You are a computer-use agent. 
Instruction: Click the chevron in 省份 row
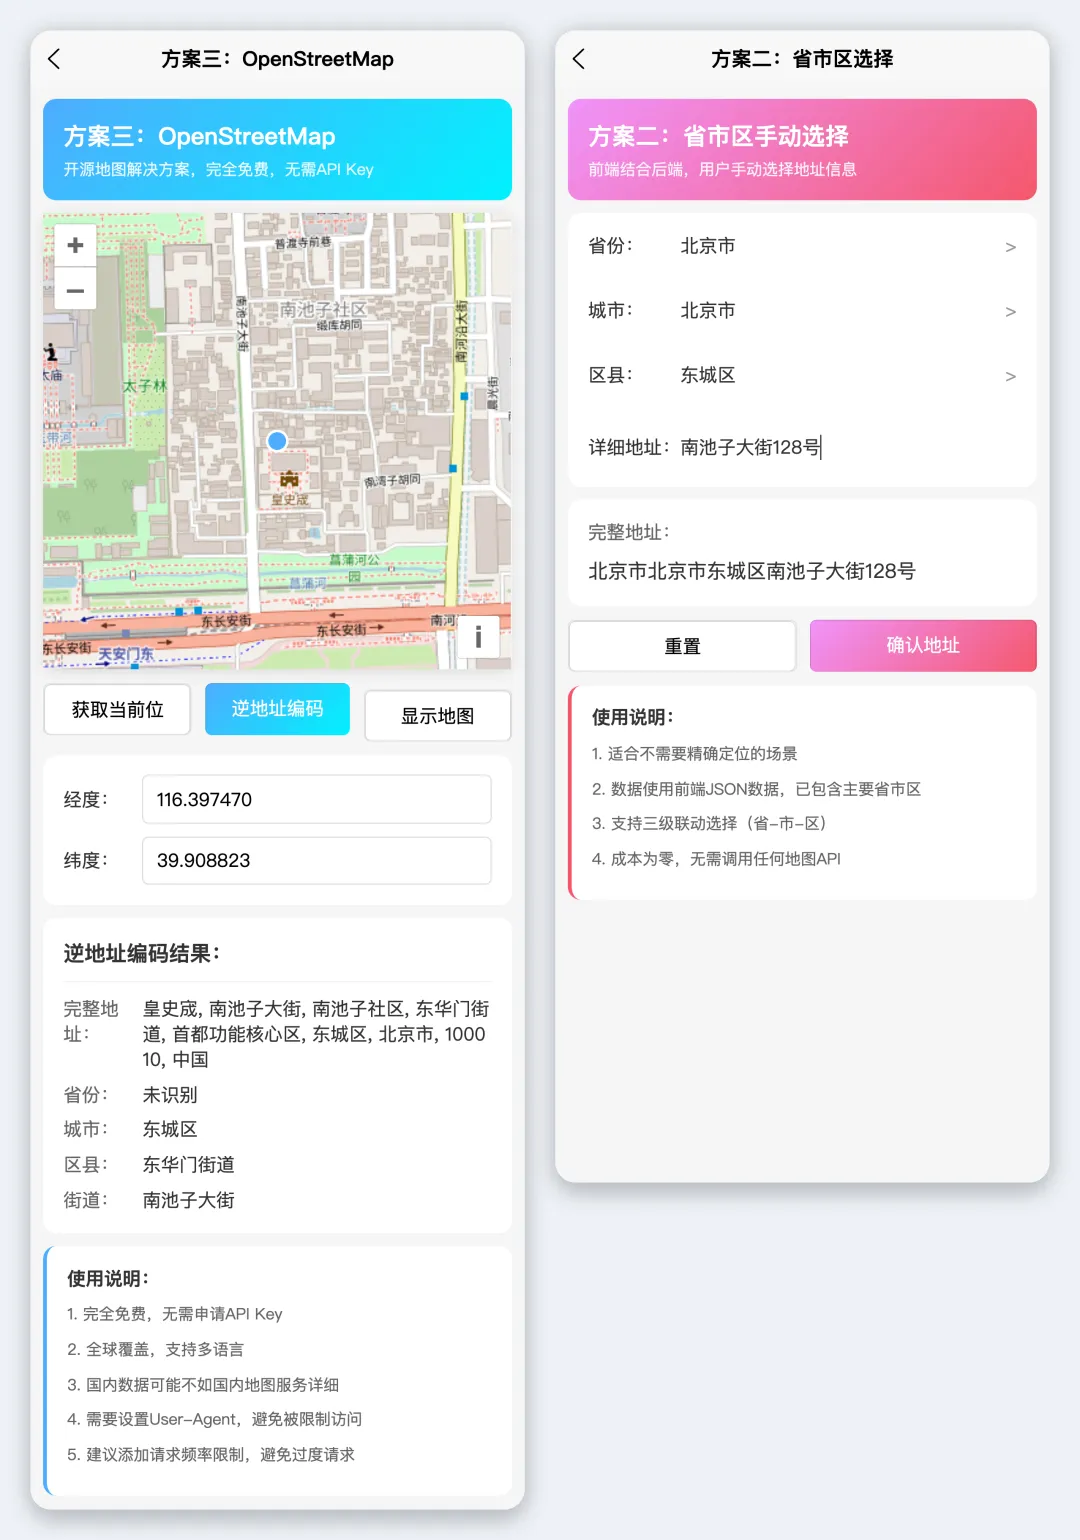tap(1010, 247)
